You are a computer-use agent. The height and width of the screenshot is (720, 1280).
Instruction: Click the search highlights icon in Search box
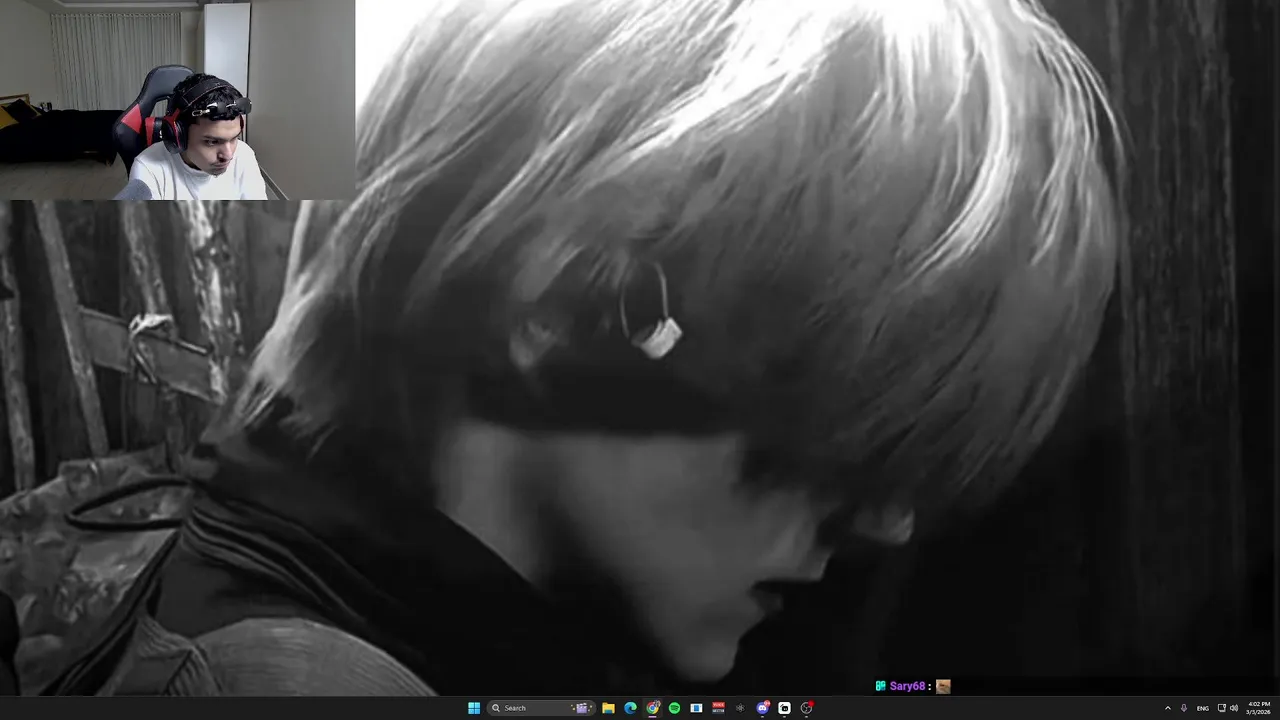pyautogui.click(x=582, y=708)
